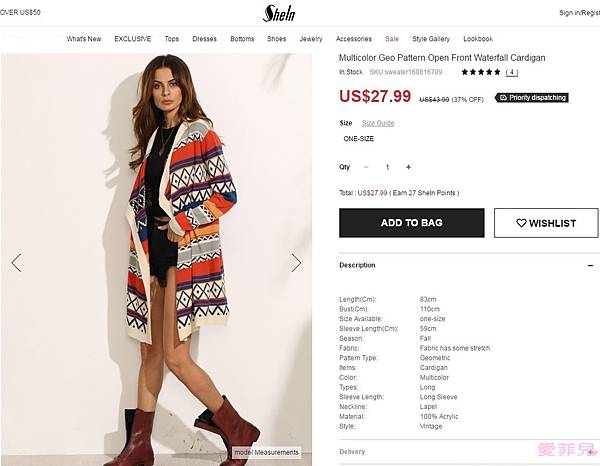Screen dimensions: 600x466
Task: Decrease quantity with the minus button
Action: coord(366,167)
